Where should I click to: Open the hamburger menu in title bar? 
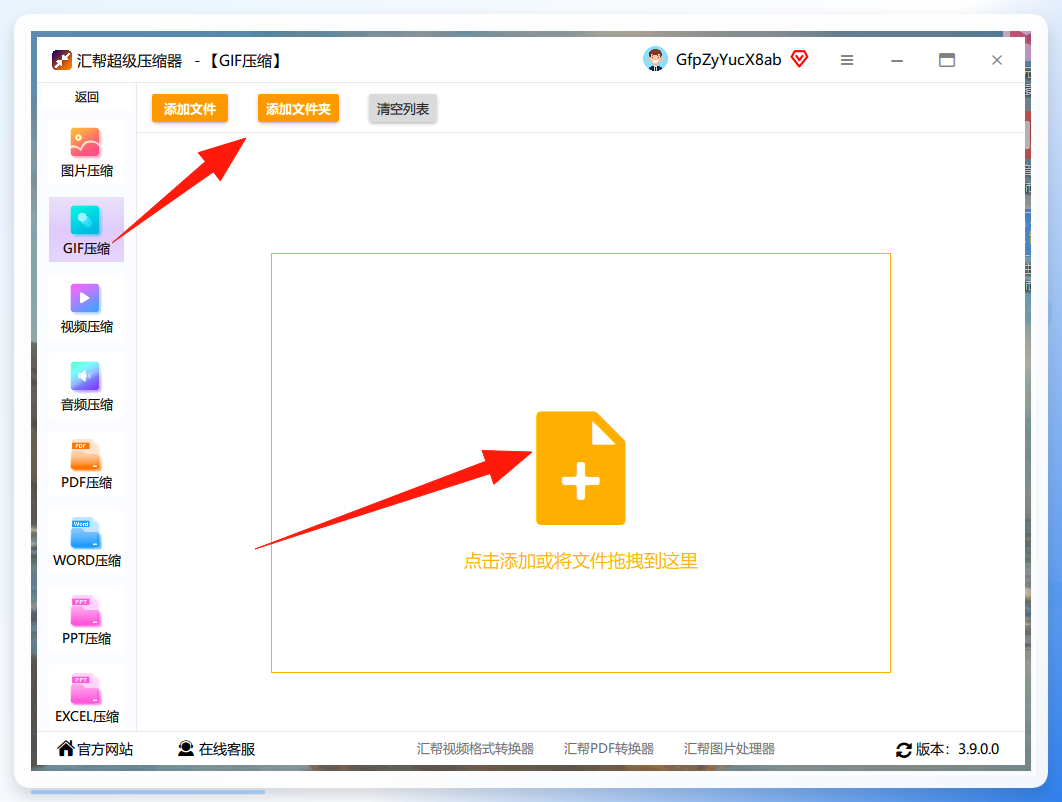[x=847, y=60]
